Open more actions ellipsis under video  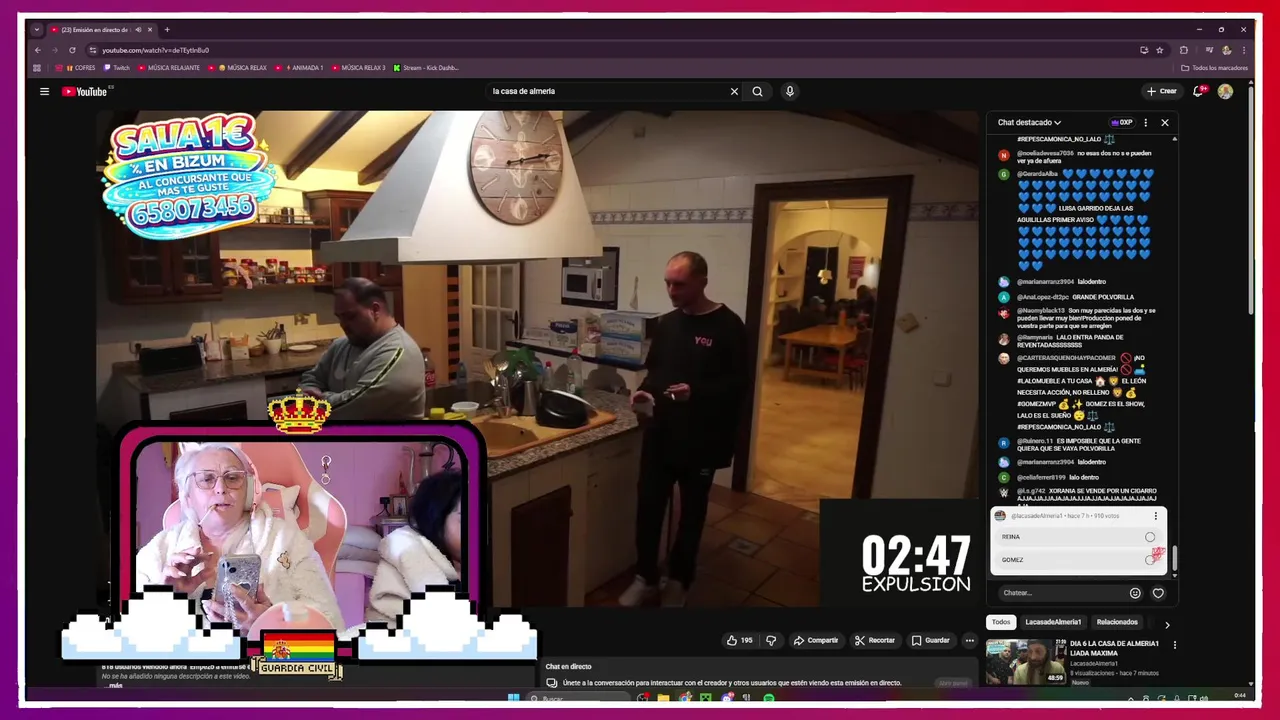(969, 640)
